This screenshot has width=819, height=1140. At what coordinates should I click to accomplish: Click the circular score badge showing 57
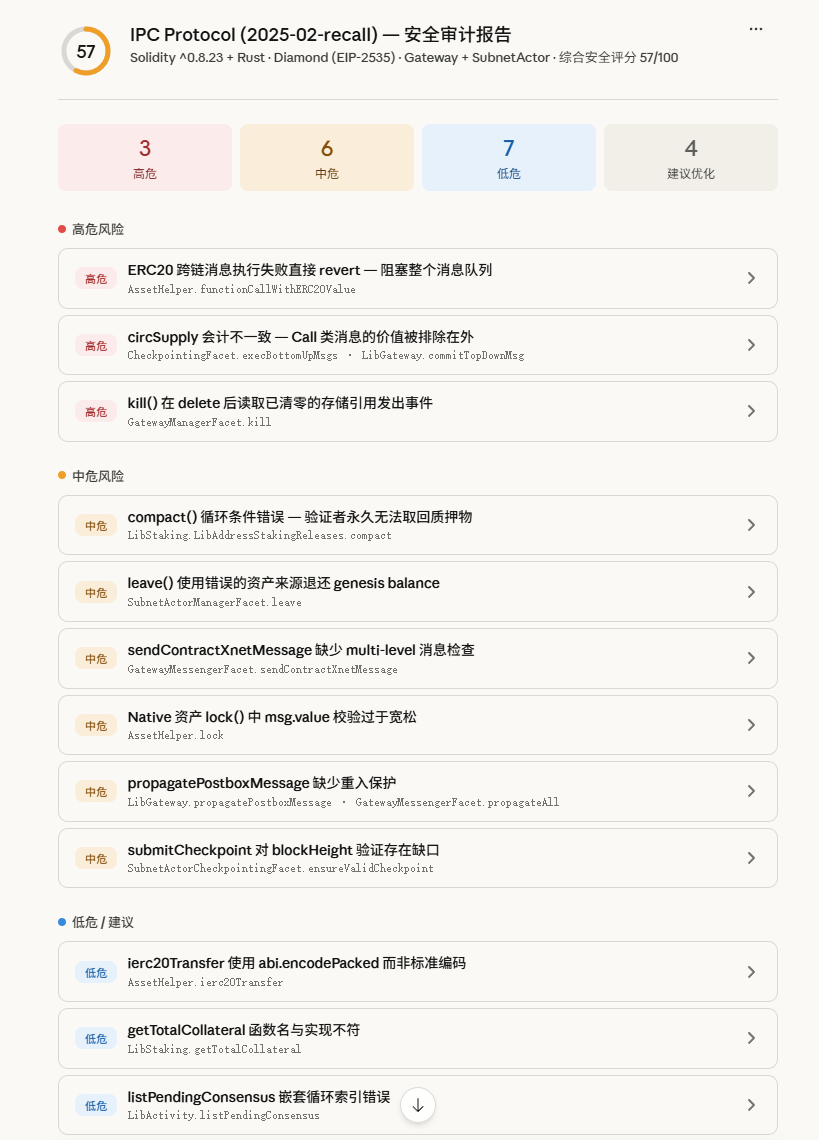[85, 51]
